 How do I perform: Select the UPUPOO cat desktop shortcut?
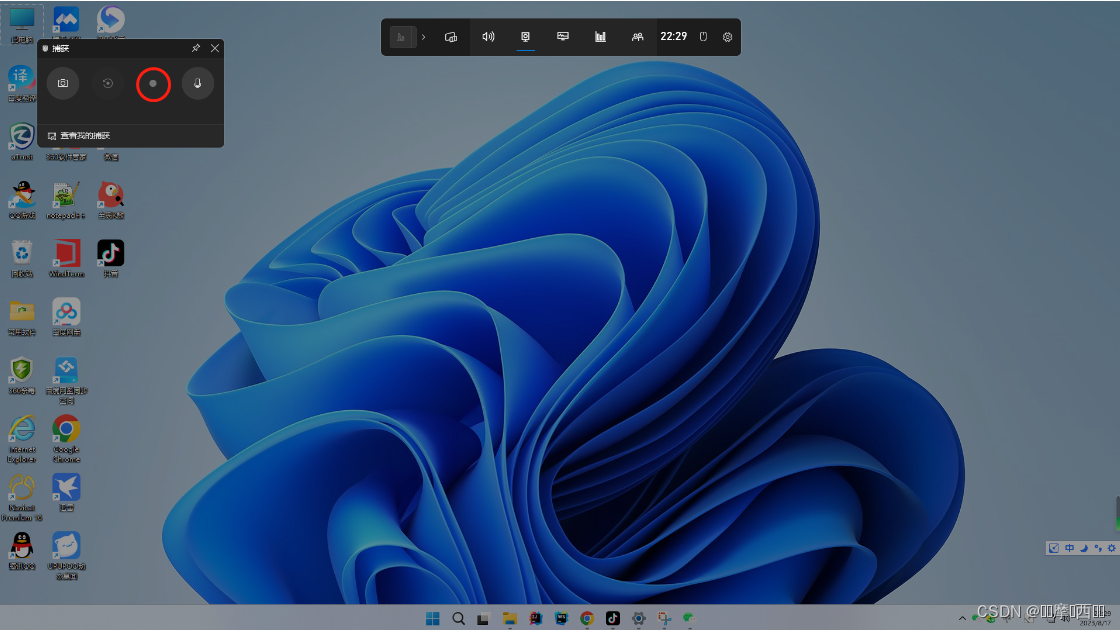(66, 555)
